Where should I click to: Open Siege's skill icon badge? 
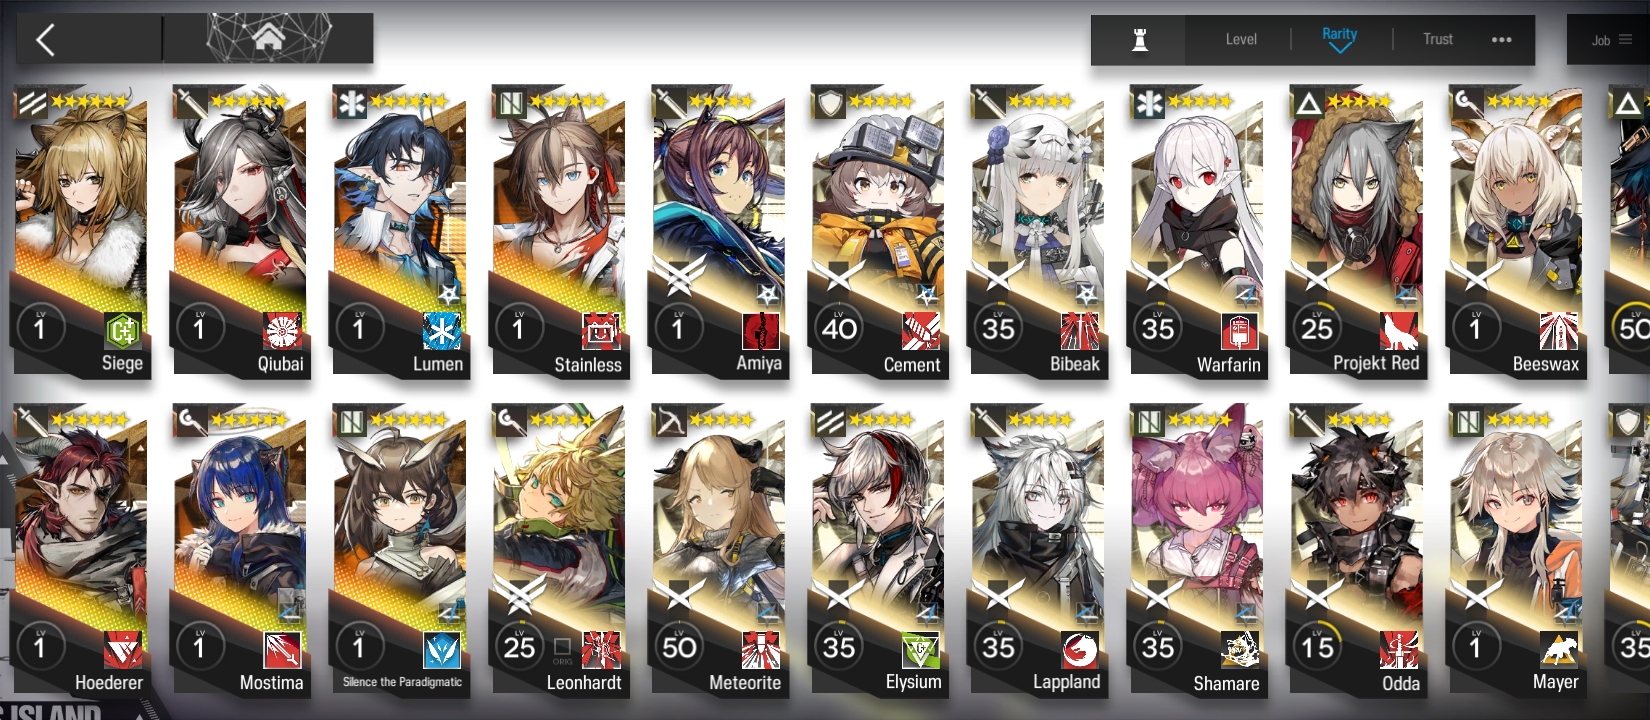pyautogui.click(x=123, y=329)
